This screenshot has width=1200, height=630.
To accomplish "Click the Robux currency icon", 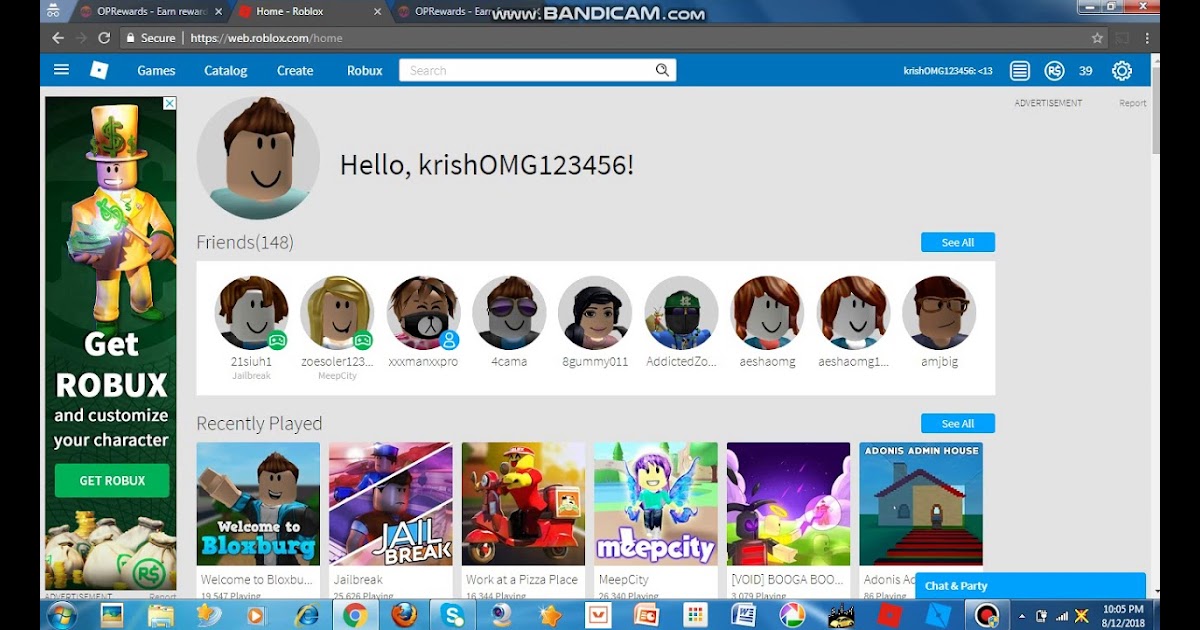I will pyautogui.click(x=1054, y=70).
